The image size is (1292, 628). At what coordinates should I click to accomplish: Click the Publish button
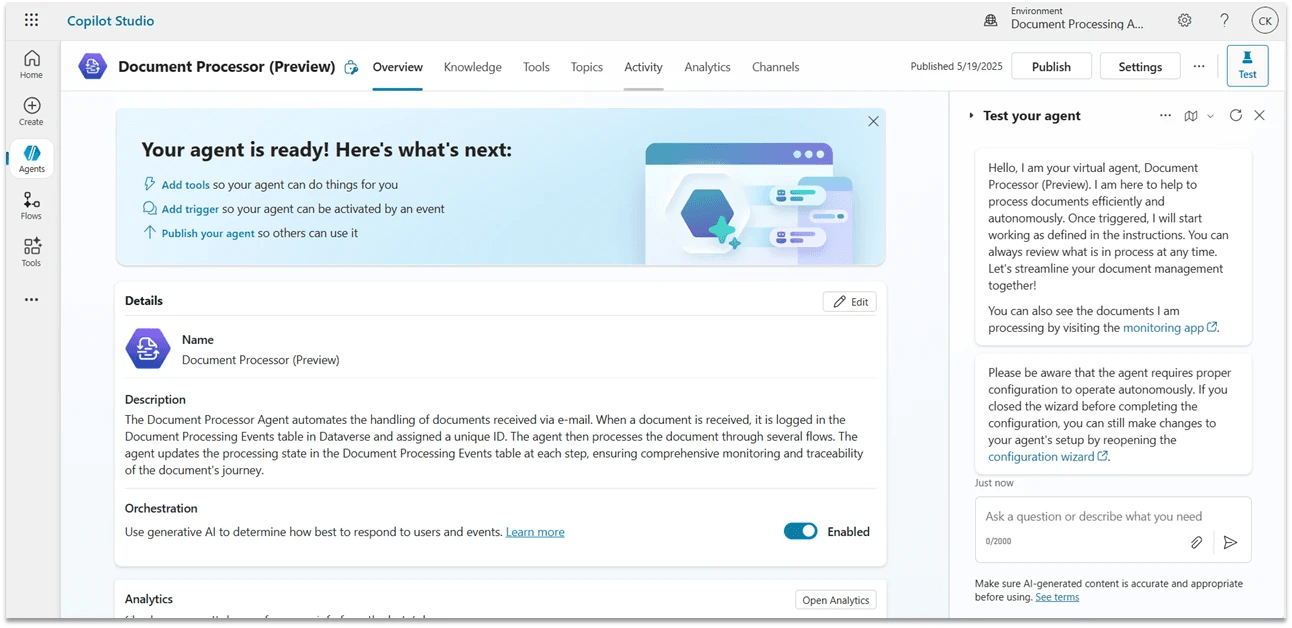1051,67
